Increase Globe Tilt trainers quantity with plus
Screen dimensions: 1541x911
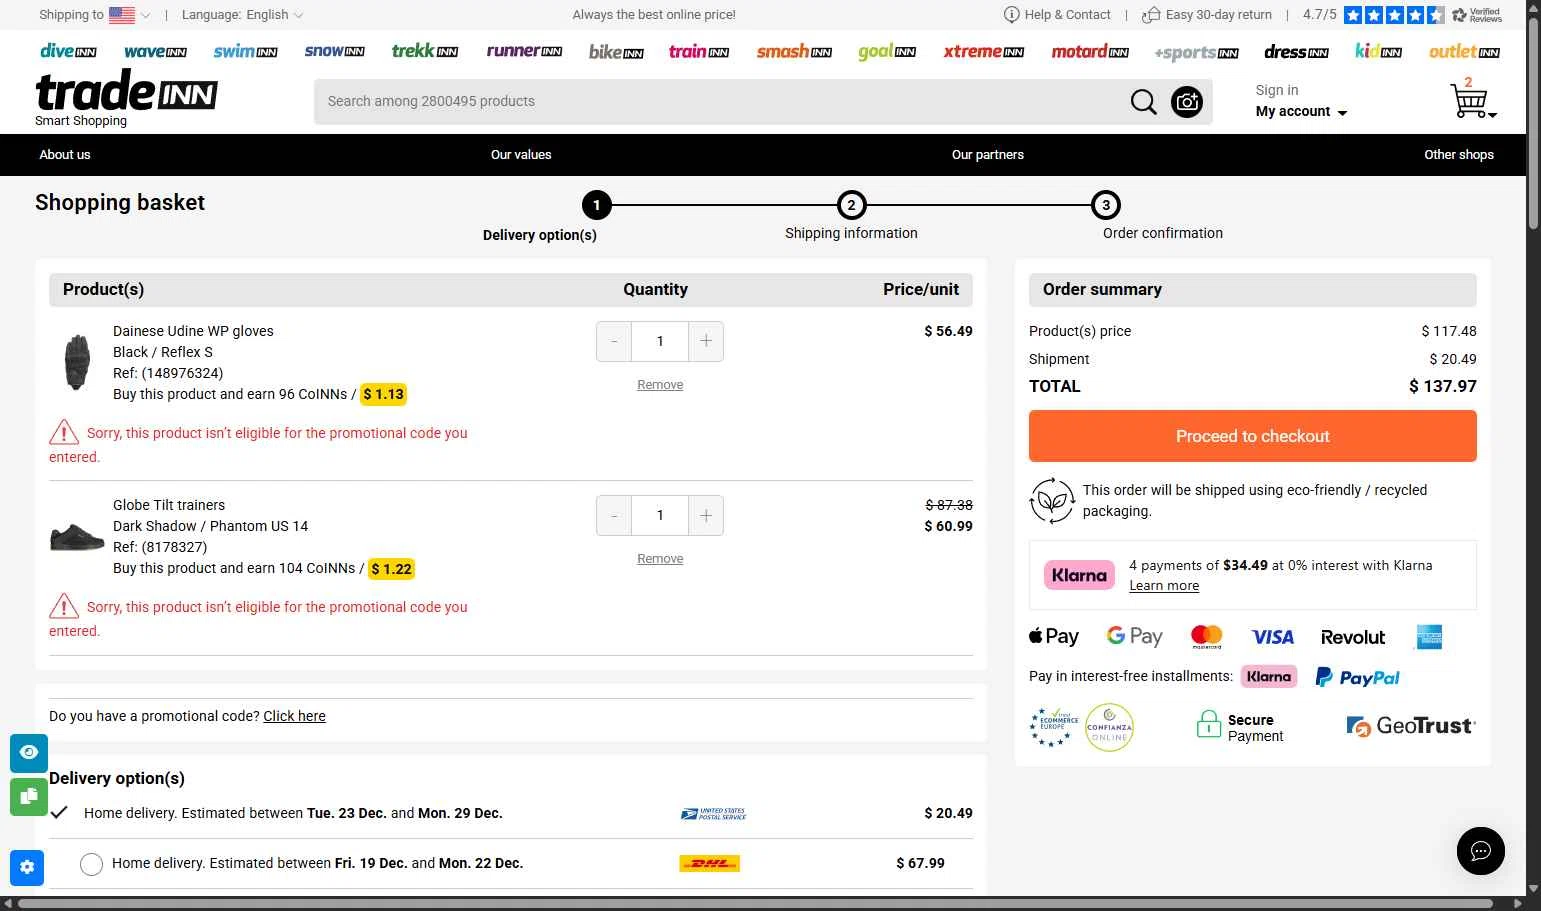click(706, 515)
